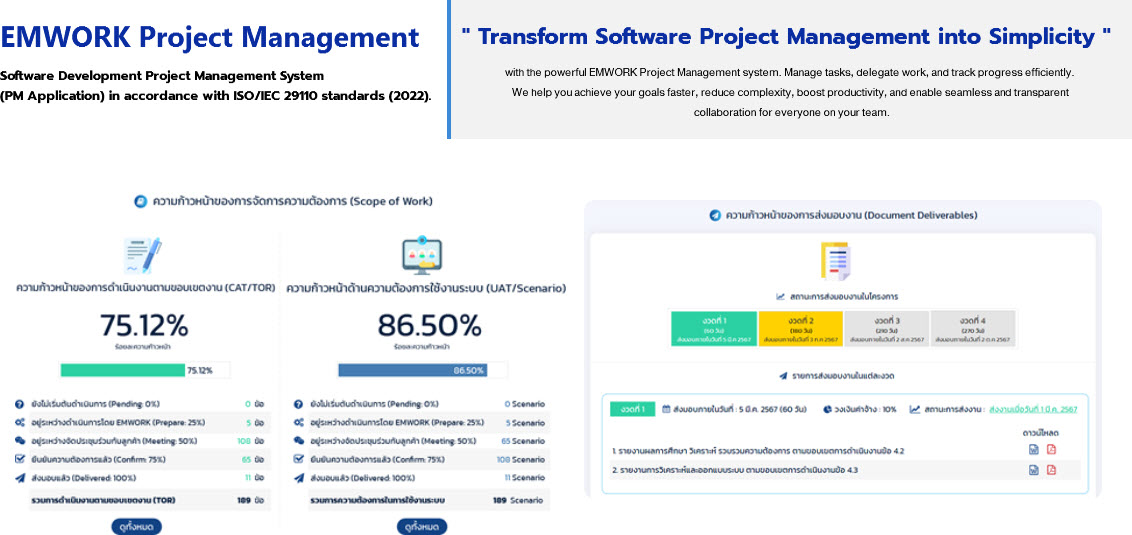Click report item 1 referencing section 4.2
1132x535 pixels.
point(757,451)
